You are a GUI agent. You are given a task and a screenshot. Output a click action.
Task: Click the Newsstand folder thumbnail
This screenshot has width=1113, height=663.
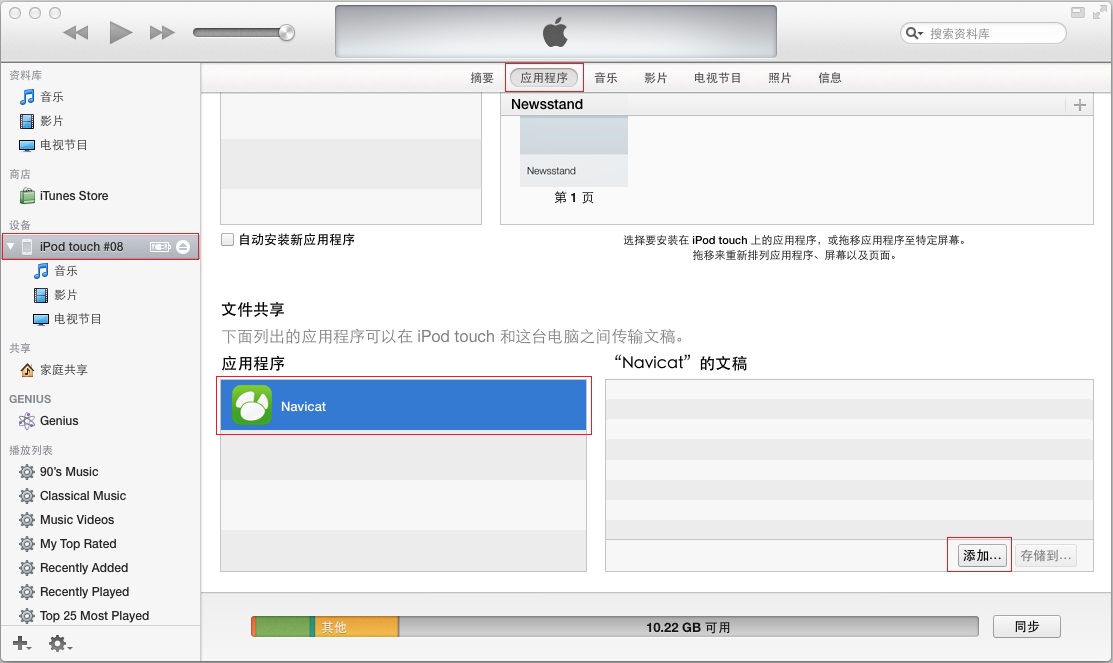pyautogui.click(x=574, y=151)
